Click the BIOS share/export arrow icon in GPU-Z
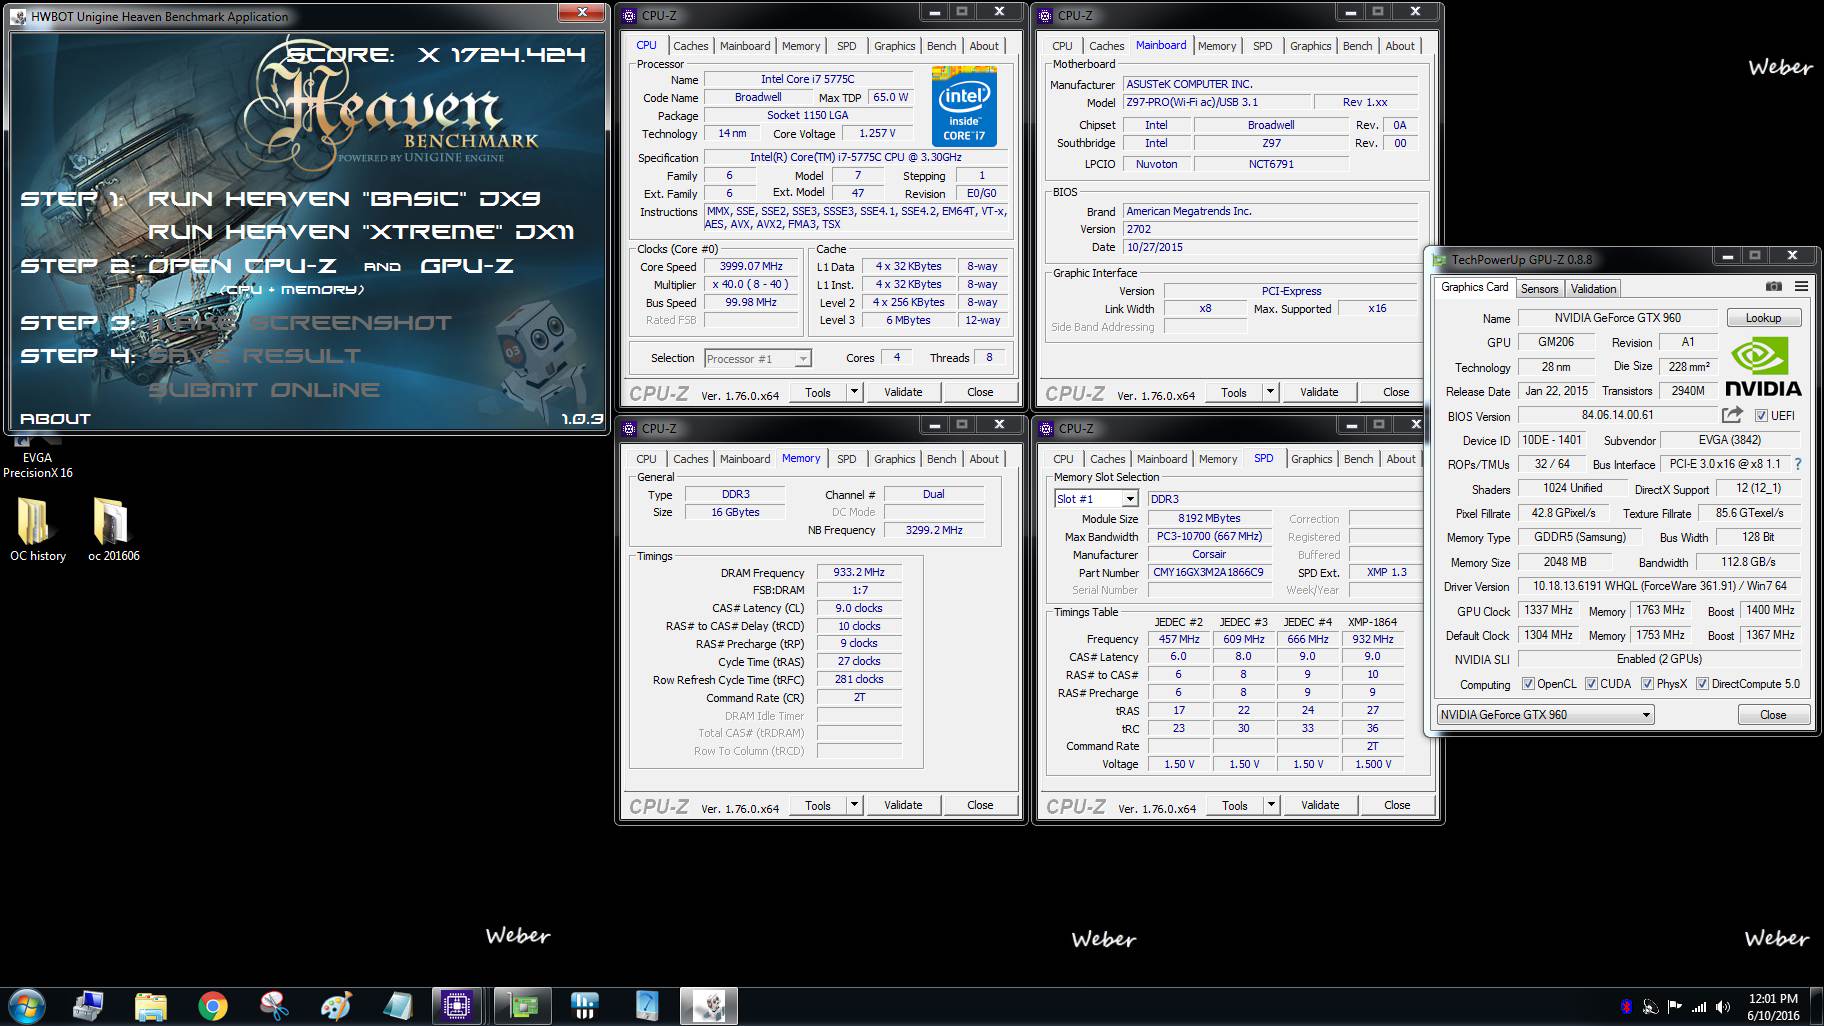The height and width of the screenshot is (1026, 1824). click(1732, 415)
